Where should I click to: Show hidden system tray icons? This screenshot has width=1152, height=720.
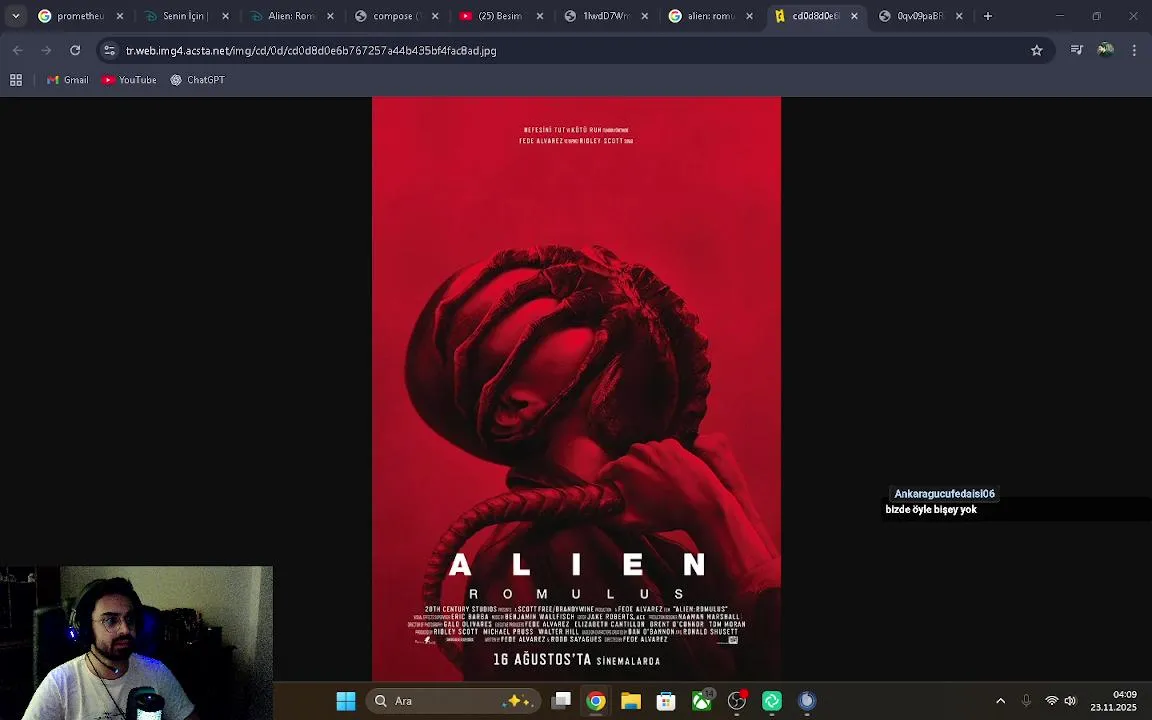pos(1000,701)
